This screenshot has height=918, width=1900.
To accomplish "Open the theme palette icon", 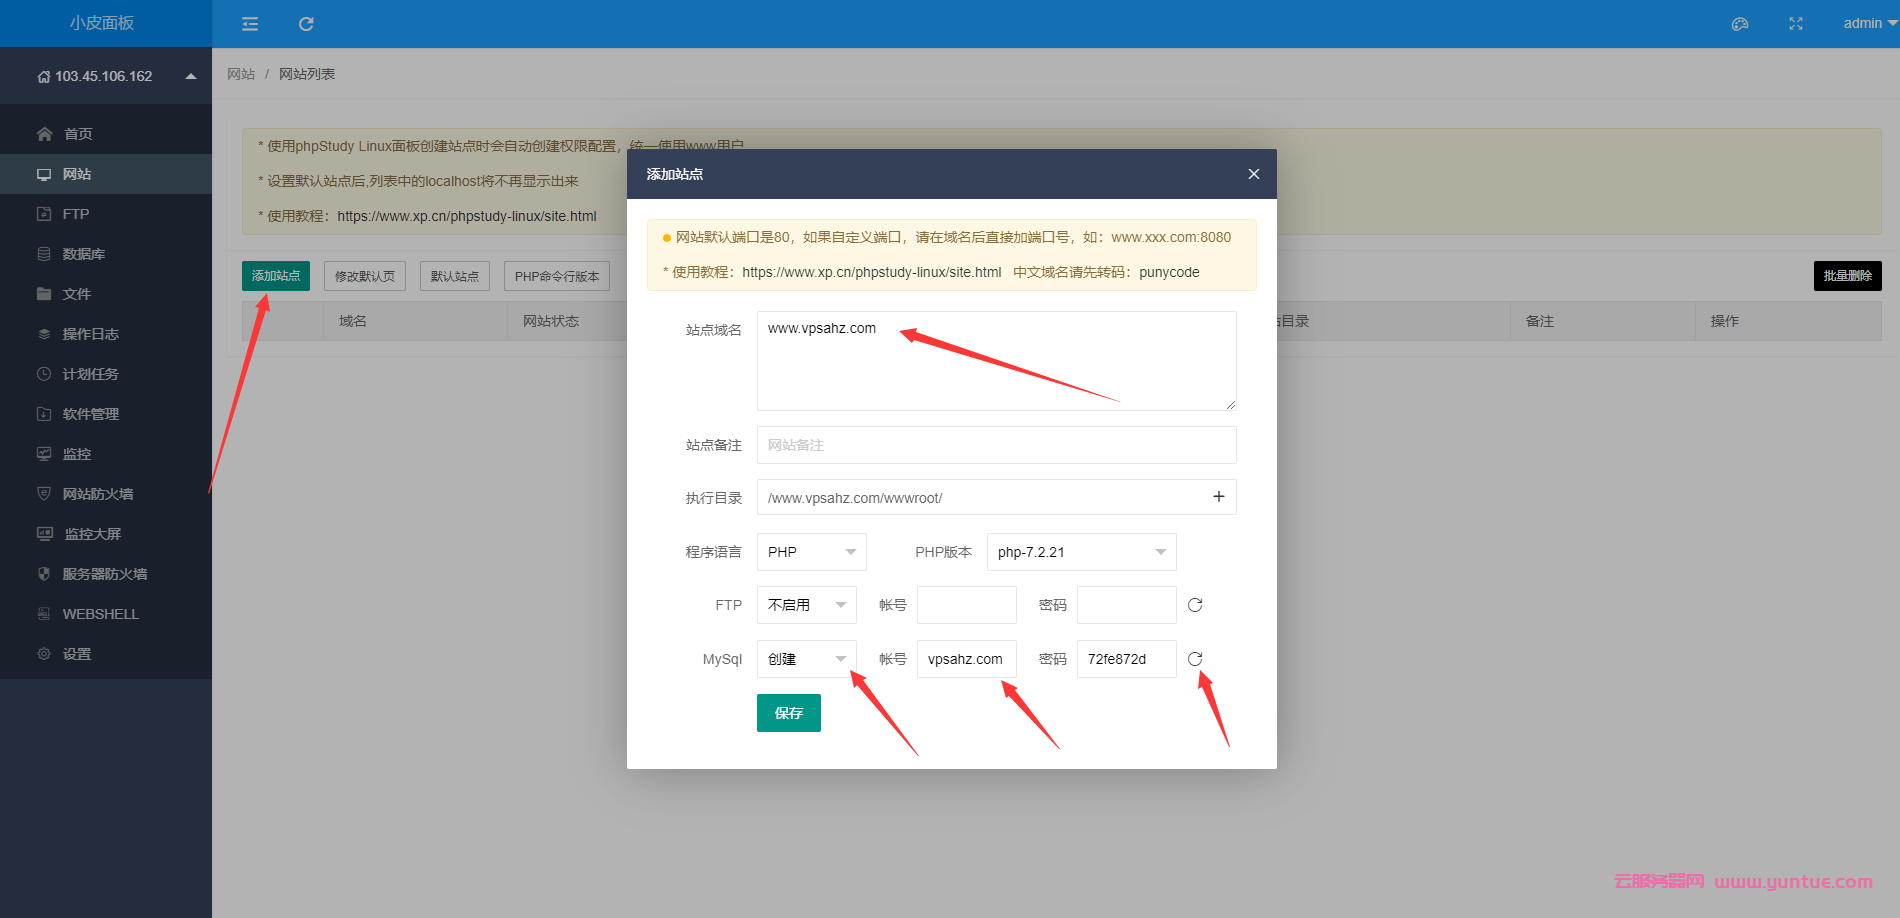I will (1740, 24).
